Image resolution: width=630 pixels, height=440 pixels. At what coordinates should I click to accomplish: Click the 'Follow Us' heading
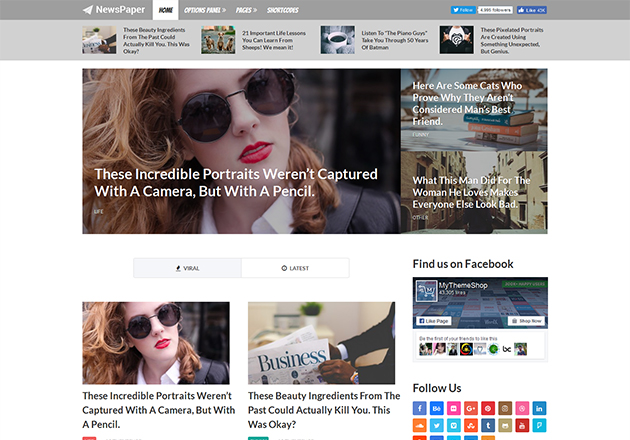(x=437, y=388)
